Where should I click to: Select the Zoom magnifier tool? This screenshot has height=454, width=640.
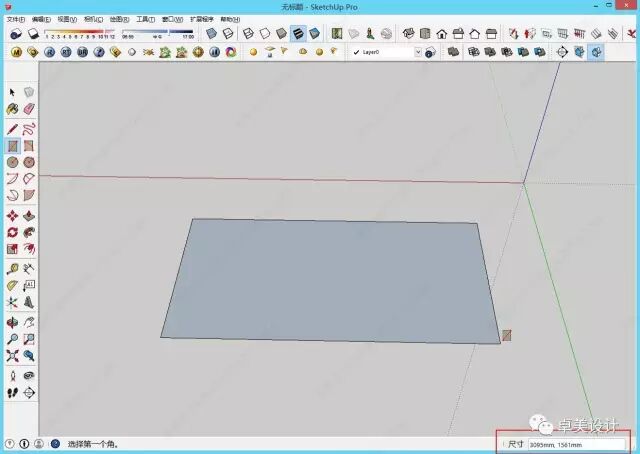(x=12, y=339)
